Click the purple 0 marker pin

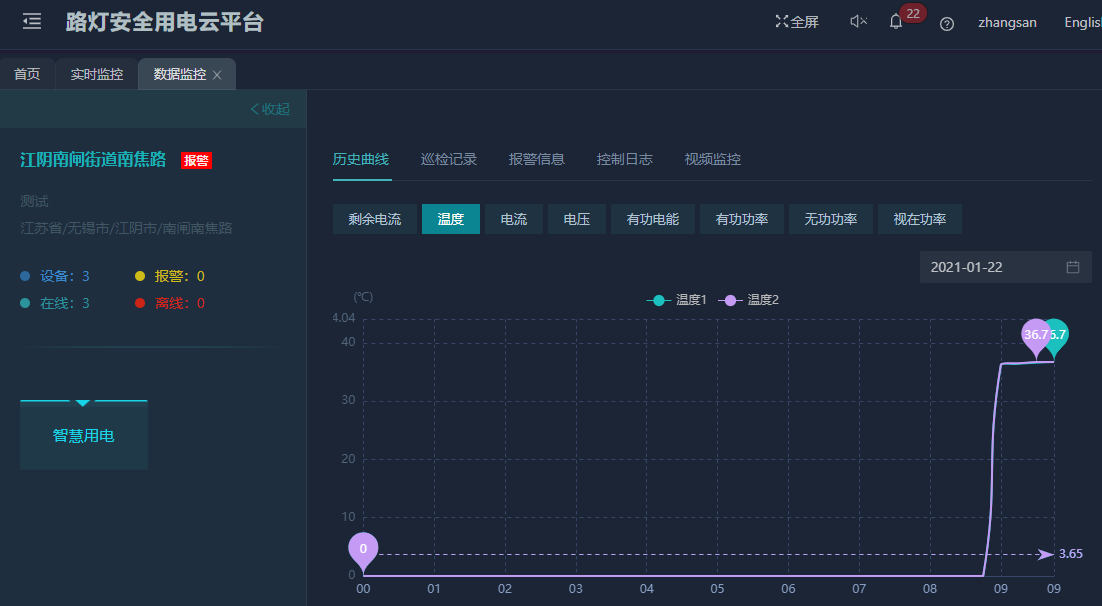pos(363,549)
